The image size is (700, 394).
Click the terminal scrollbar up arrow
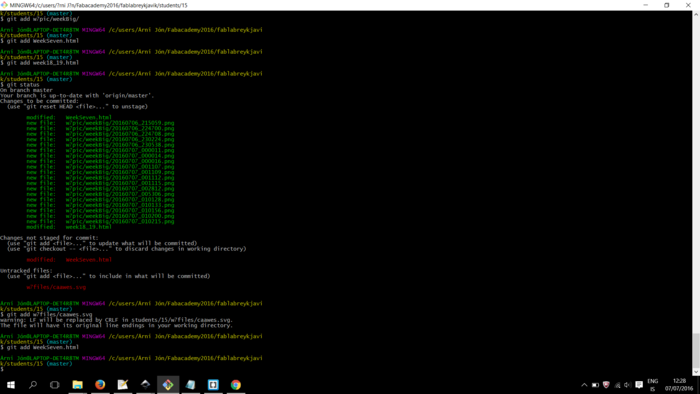[696, 14]
